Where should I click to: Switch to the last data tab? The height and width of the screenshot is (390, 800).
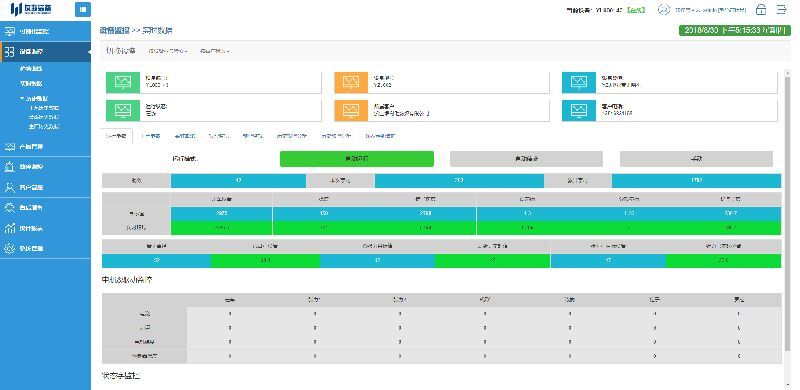[x=380, y=136]
